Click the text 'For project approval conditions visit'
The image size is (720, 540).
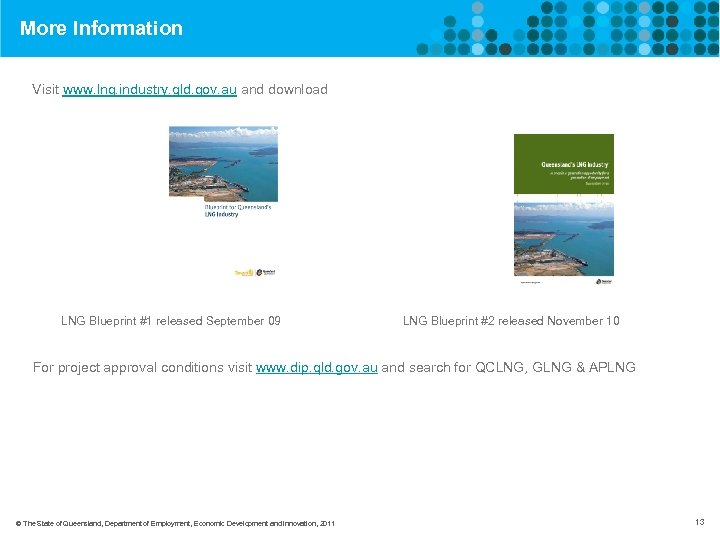(142, 367)
